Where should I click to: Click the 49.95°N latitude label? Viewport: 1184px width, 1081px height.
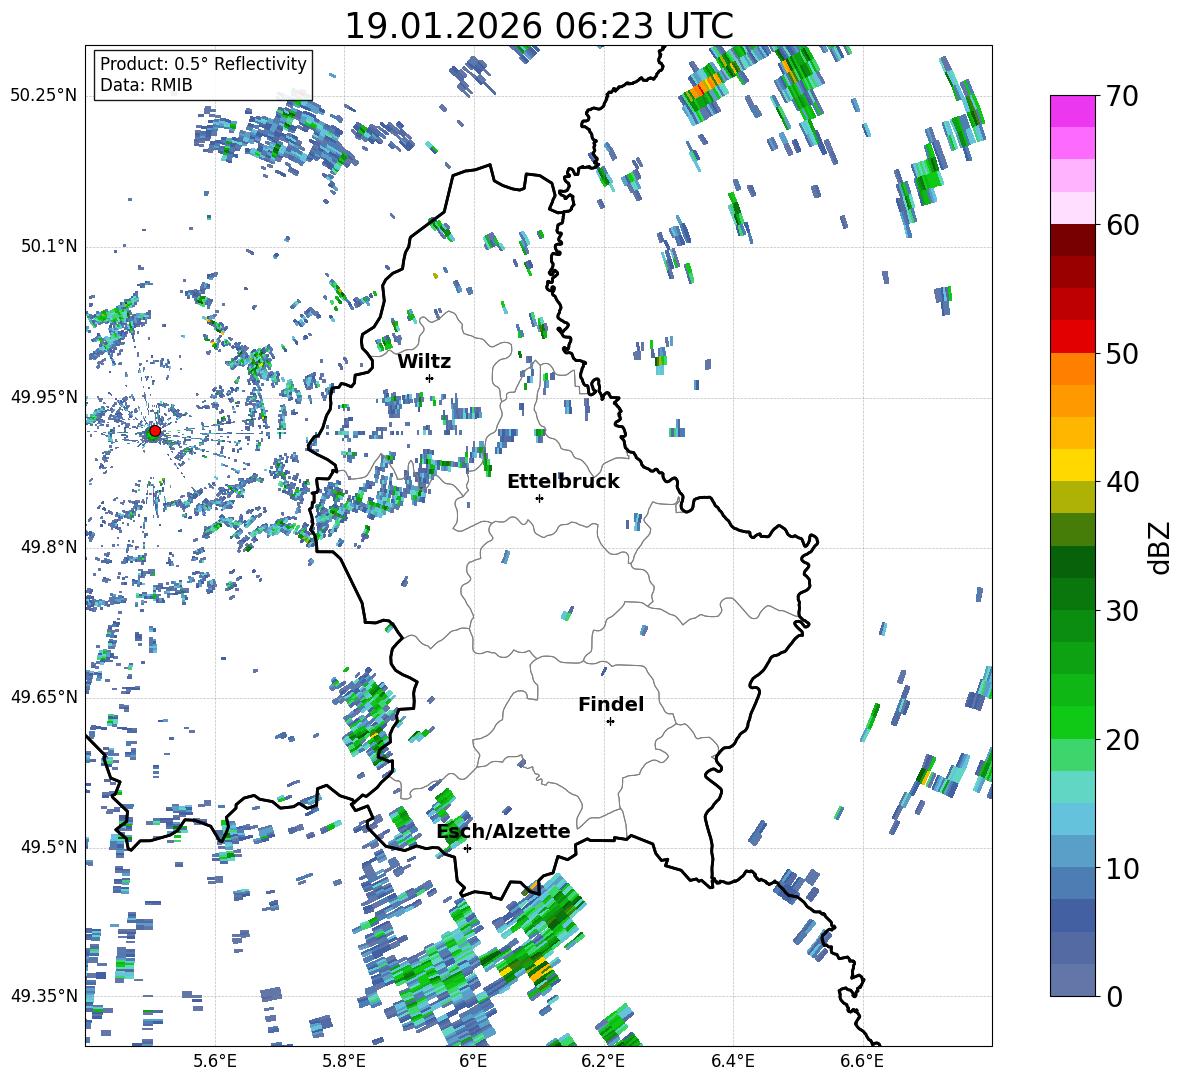click(44, 396)
